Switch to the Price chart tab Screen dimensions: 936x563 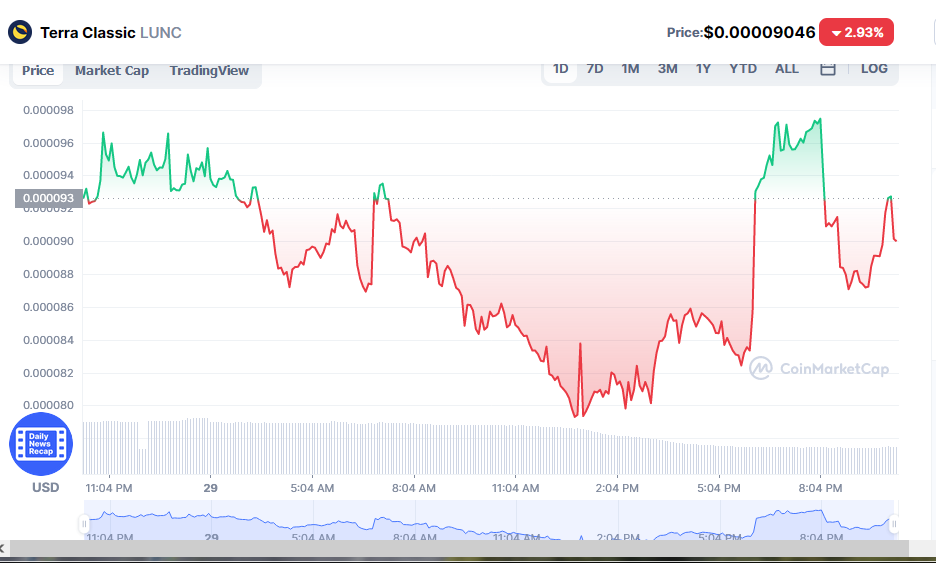tap(38, 71)
